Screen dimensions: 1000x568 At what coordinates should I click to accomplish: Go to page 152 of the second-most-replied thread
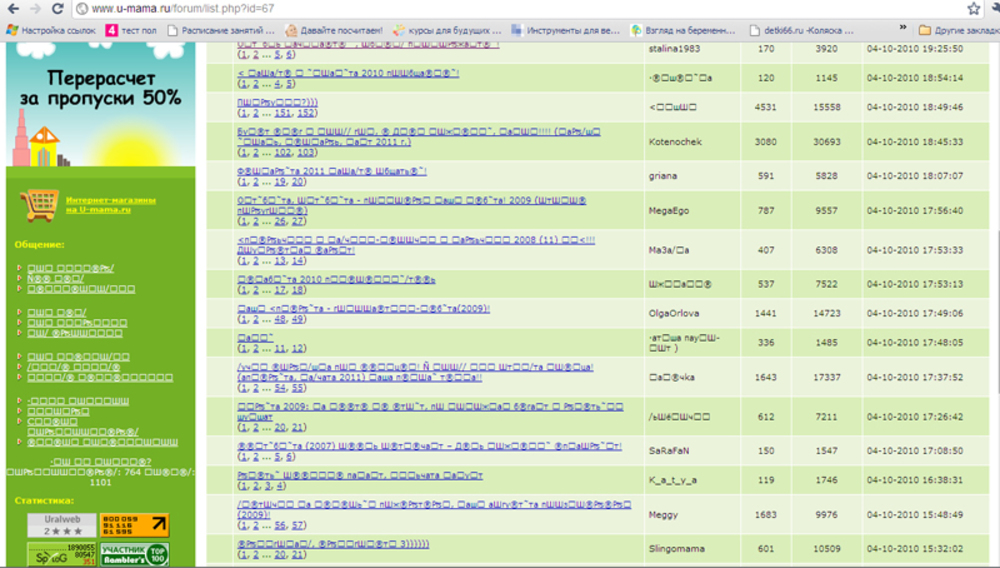pos(307,113)
